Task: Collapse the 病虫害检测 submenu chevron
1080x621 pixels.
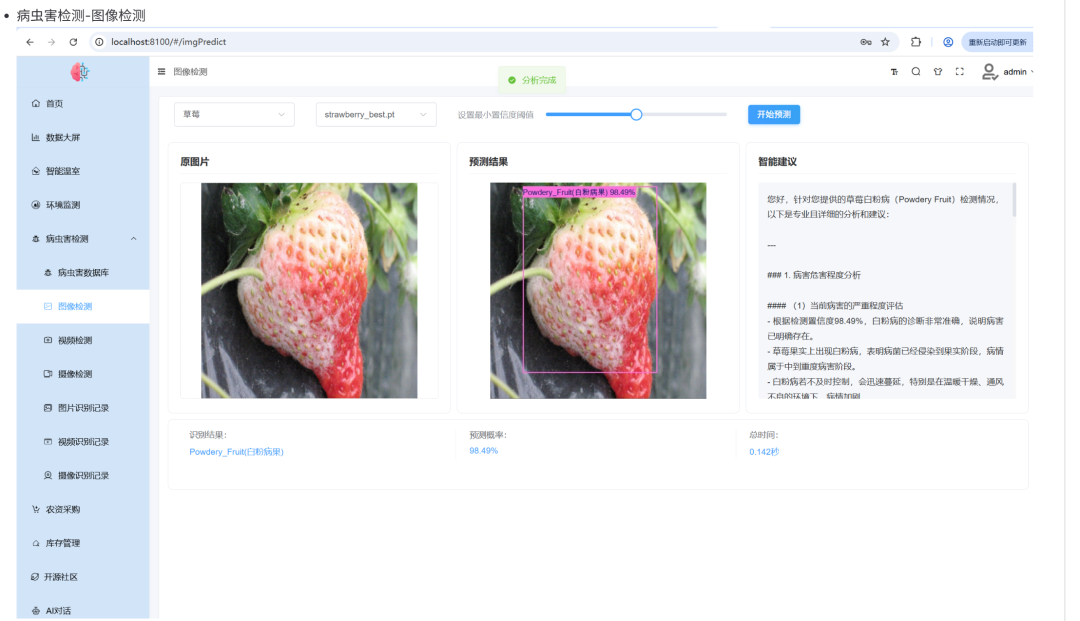Action: (134, 239)
